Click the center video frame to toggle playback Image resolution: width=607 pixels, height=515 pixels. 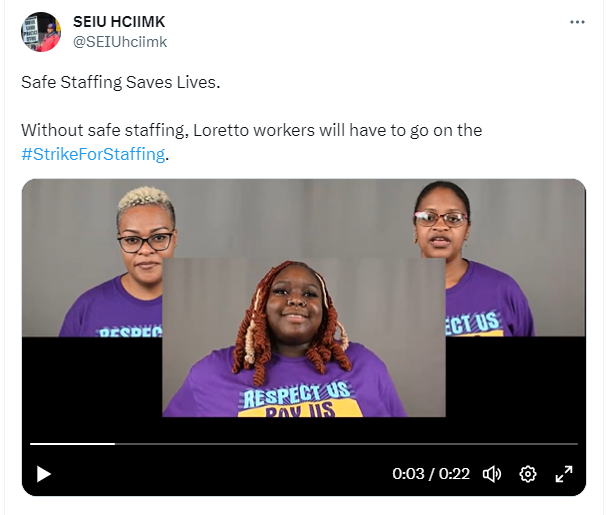click(x=304, y=338)
